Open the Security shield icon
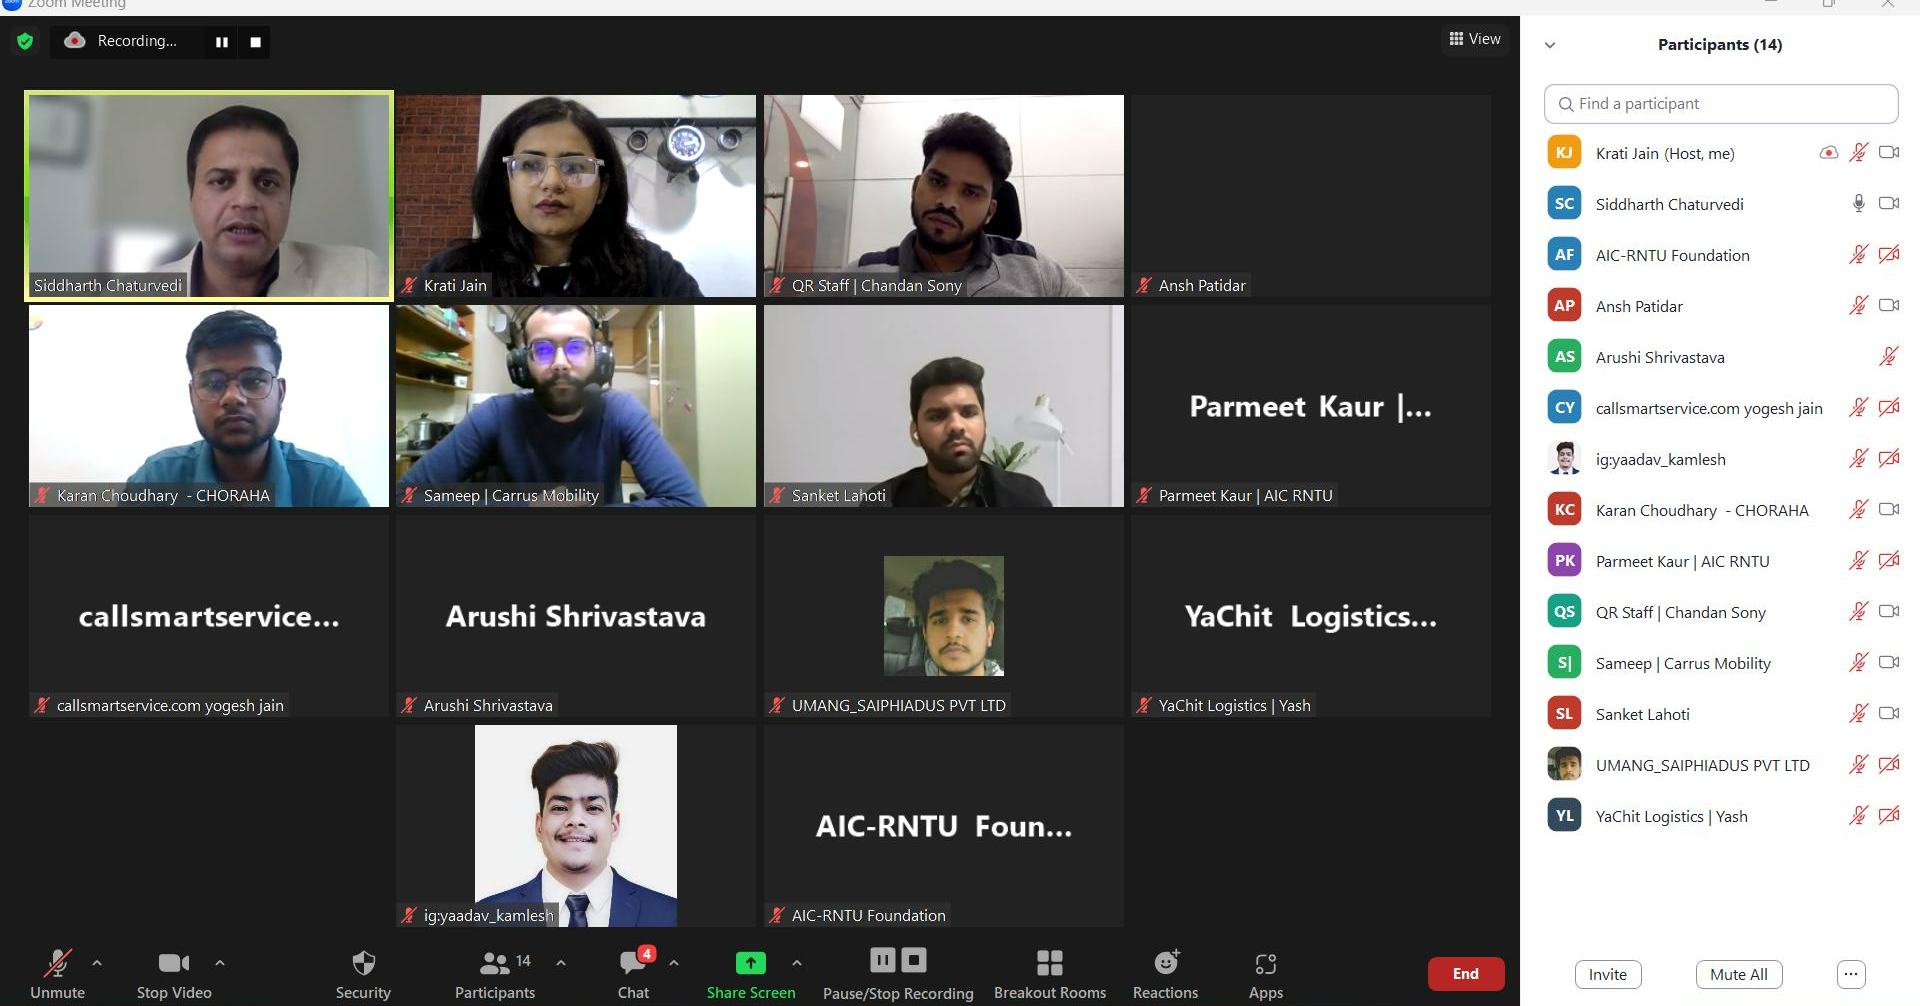Screen dimensions: 1920x1006 pos(363,963)
